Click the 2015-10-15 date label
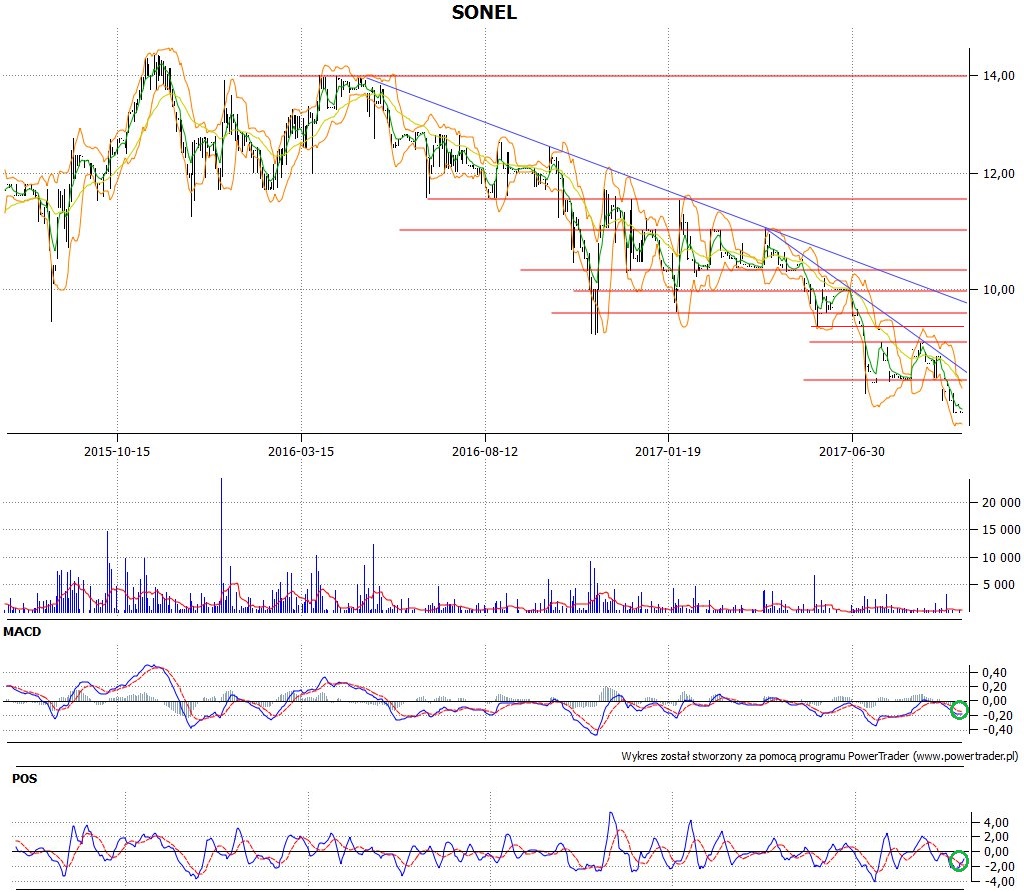1024x892 pixels. pos(117,451)
